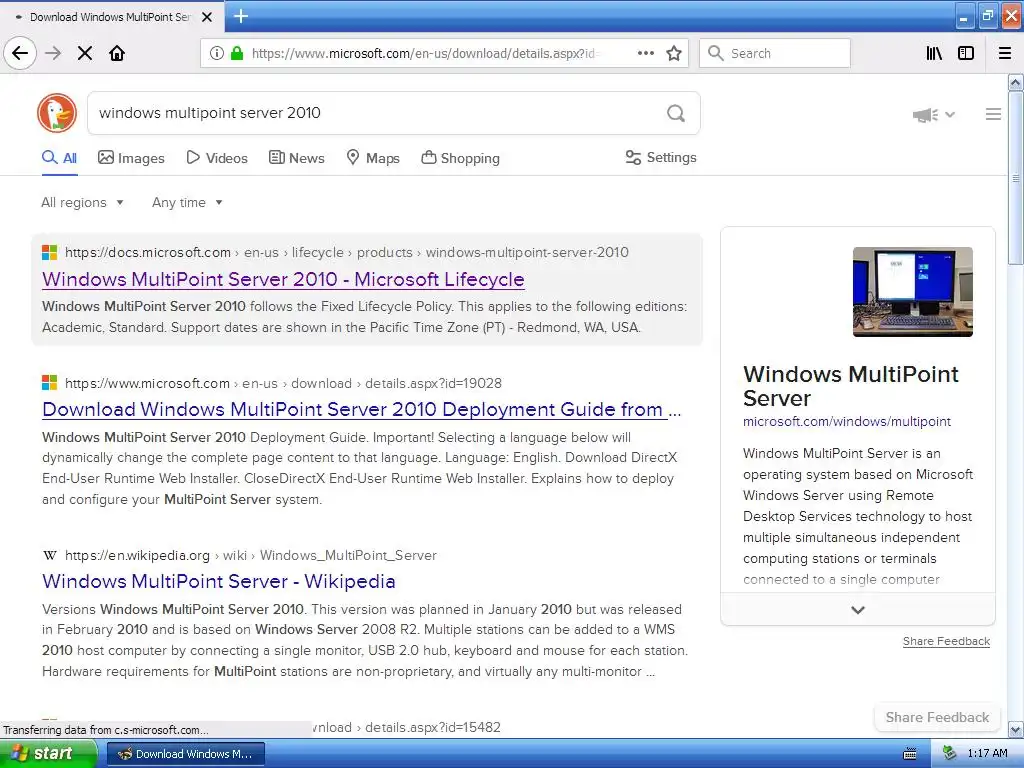
Task: Expand the Any time filter dropdown
Action: (x=187, y=202)
